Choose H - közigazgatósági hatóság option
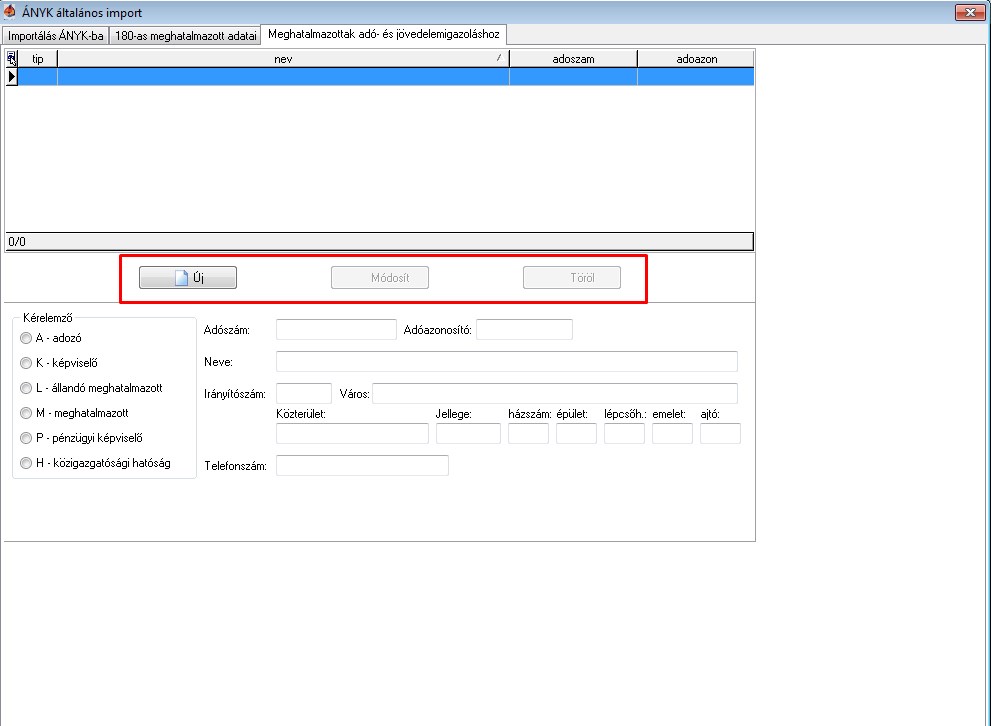 tap(26, 463)
